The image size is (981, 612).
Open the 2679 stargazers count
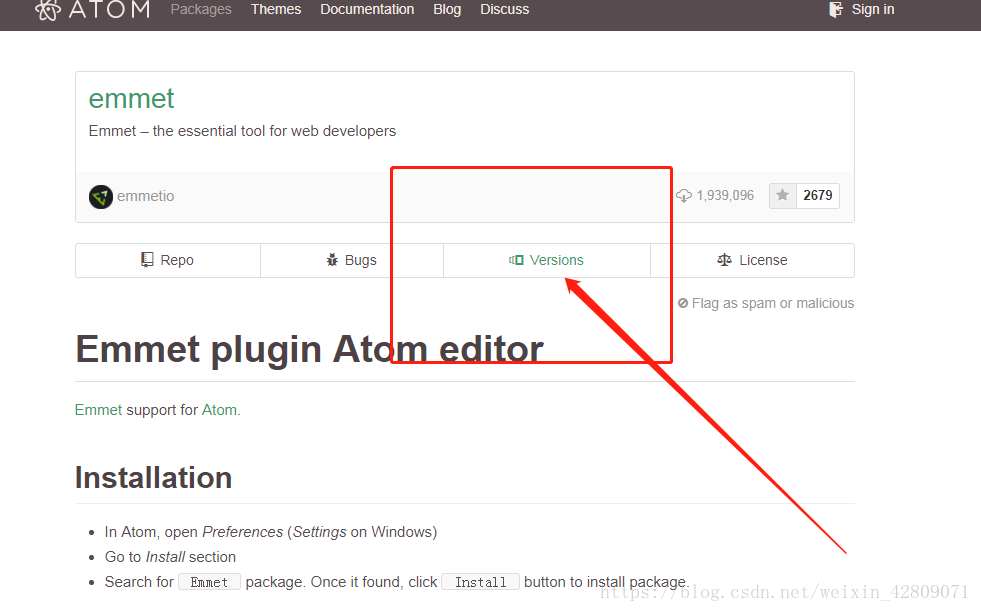[x=818, y=195]
